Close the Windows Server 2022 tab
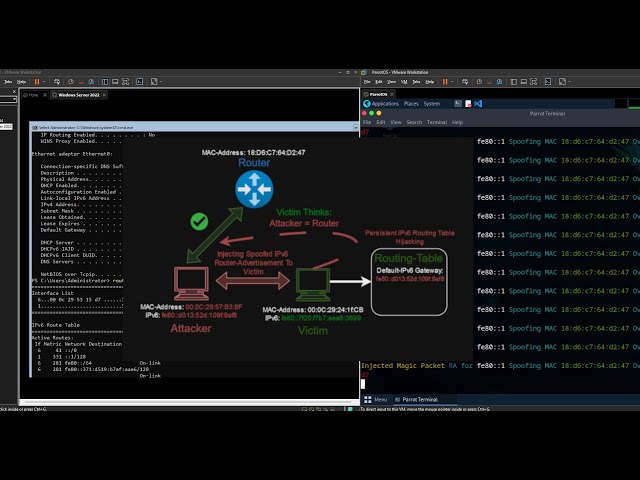 coord(104,95)
